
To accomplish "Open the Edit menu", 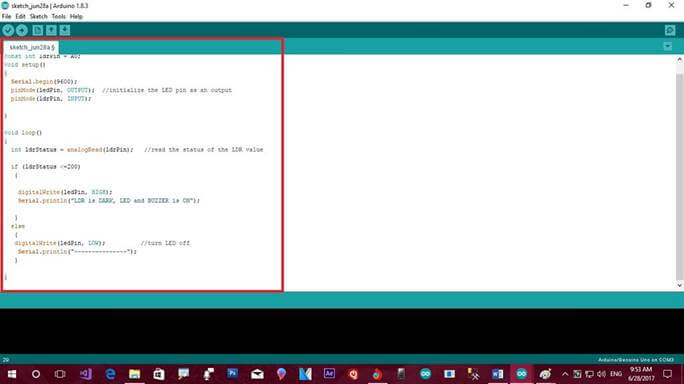I will tap(21, 17).
